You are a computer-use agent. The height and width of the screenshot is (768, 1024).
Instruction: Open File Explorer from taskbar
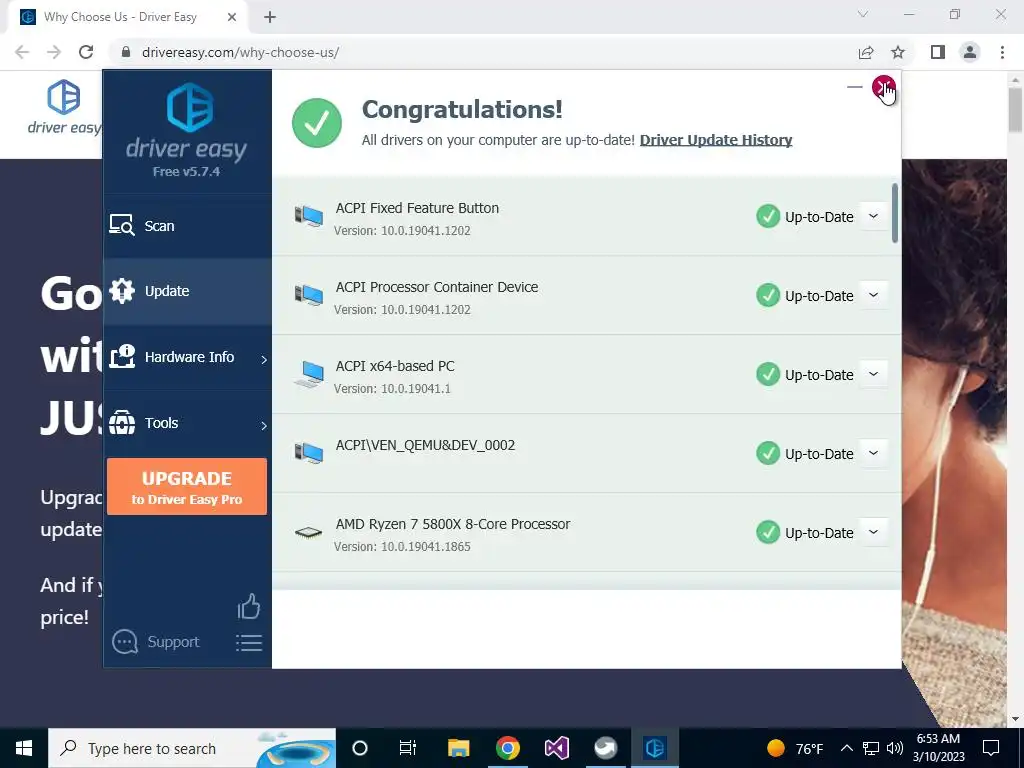pos(458,748)
